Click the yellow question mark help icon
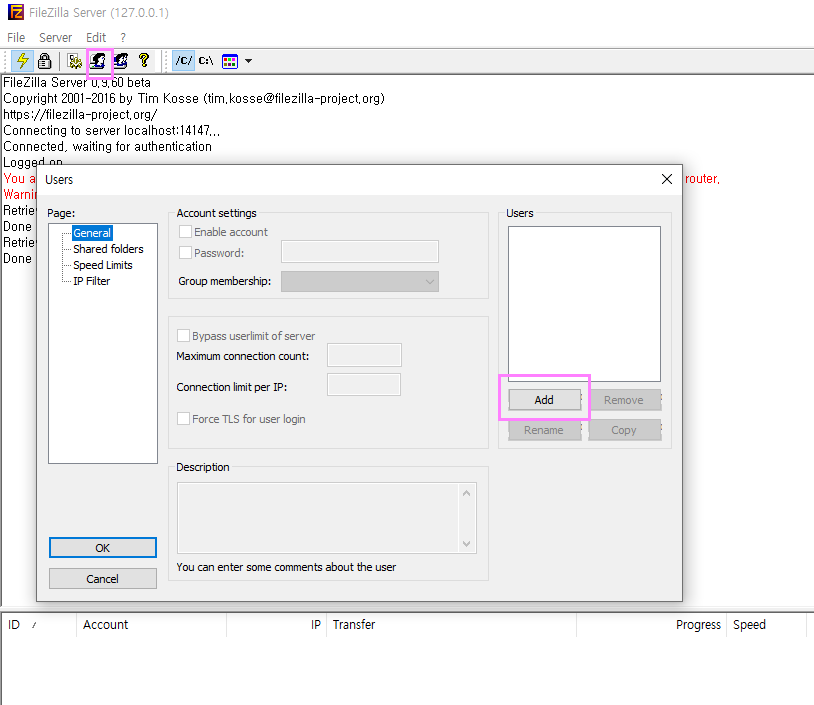 tap(144, 61)
